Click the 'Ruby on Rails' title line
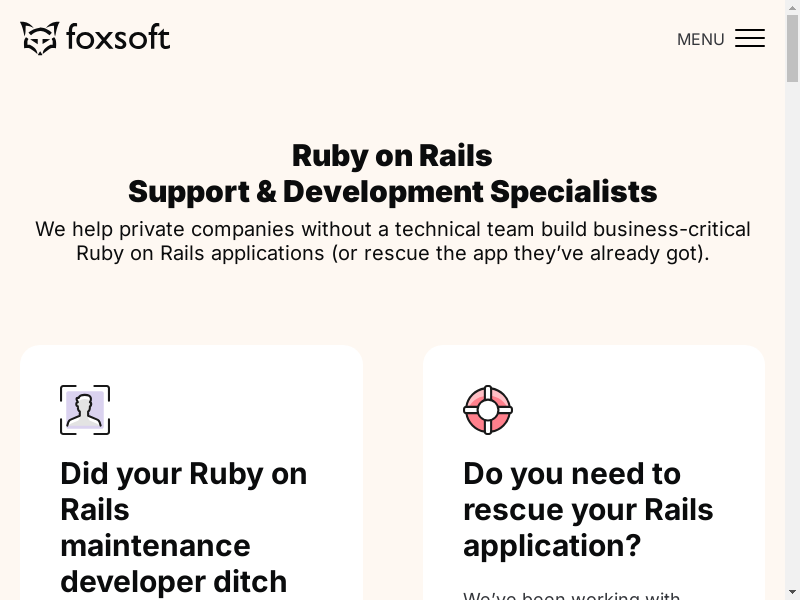The image size is (800, 600). 392,156
